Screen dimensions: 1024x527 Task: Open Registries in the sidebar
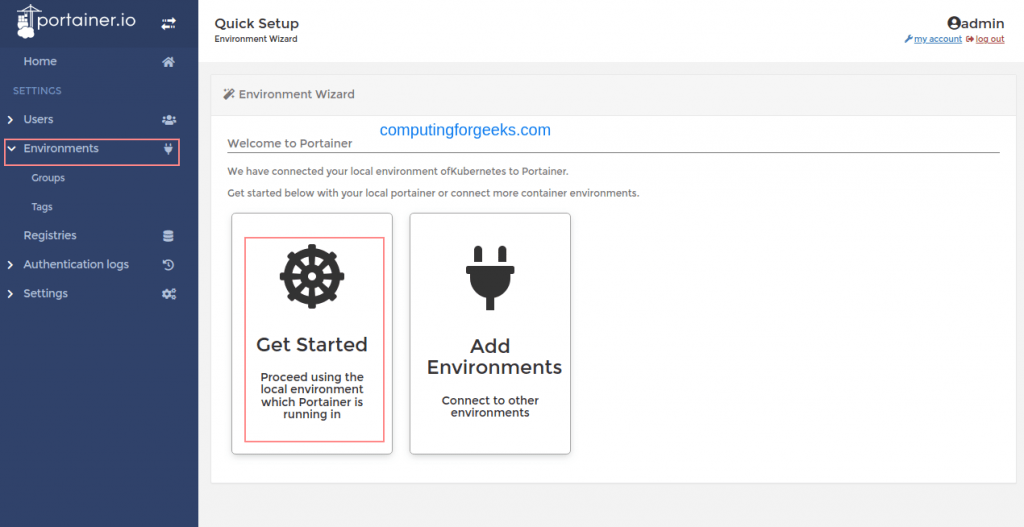tap(50, 235)
